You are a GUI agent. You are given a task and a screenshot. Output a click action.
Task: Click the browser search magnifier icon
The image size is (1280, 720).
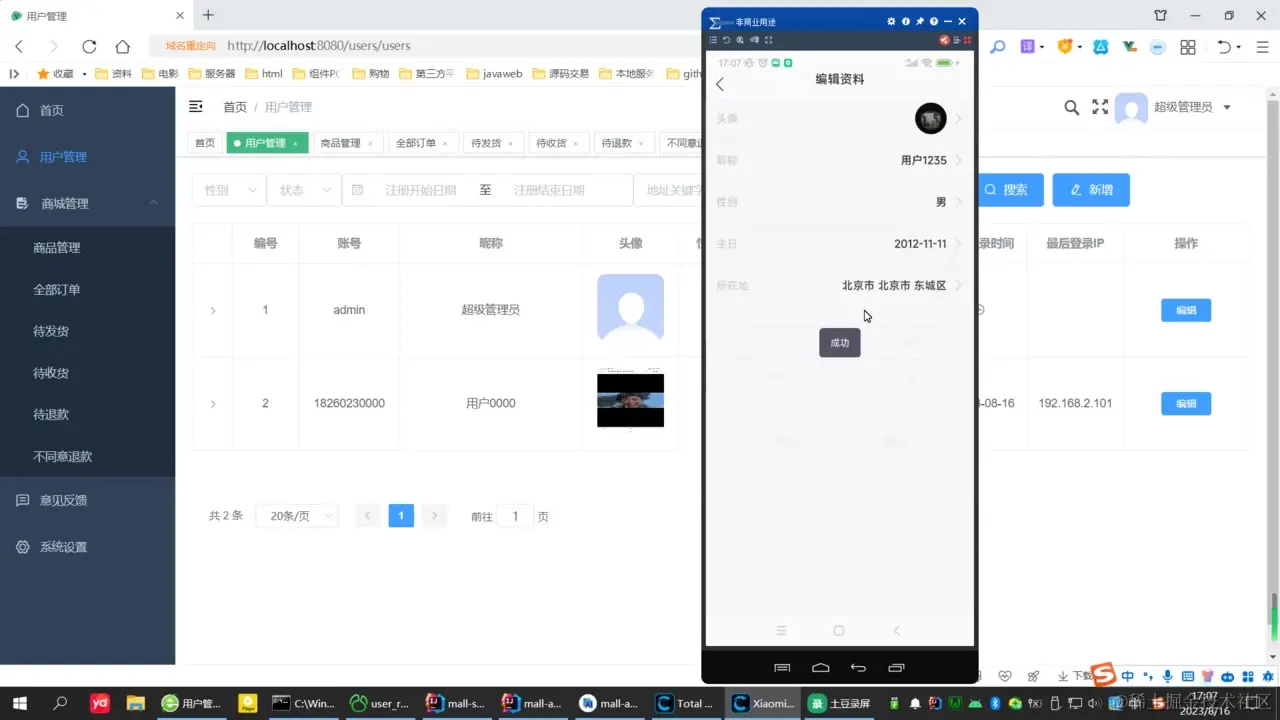coord(997,47)
